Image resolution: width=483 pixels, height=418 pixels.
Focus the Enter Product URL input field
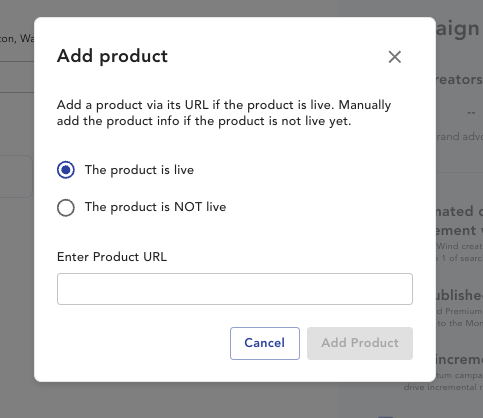(235, 289)
